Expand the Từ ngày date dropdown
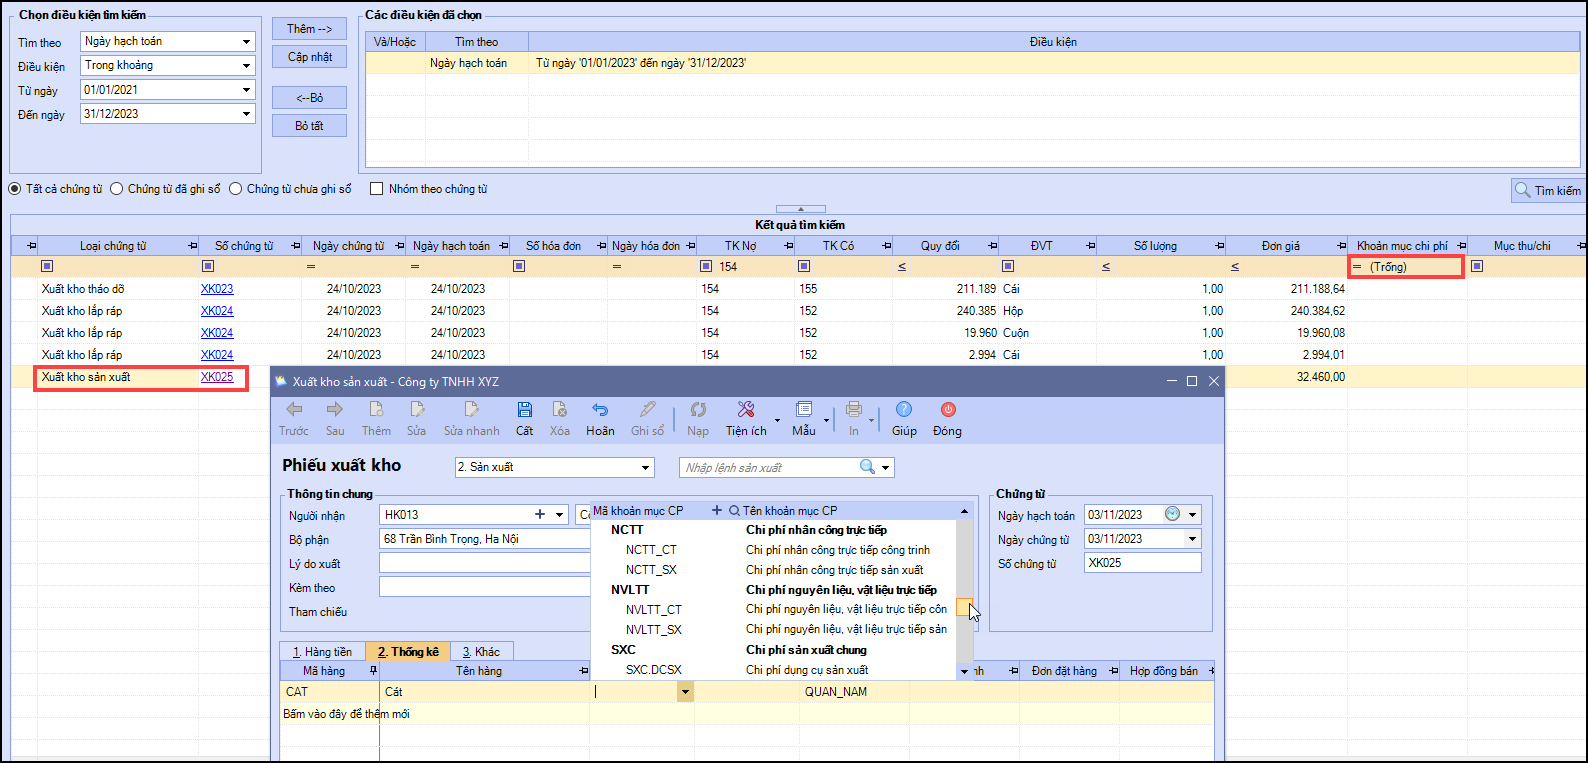1588x763 pixels. (246, 90)
